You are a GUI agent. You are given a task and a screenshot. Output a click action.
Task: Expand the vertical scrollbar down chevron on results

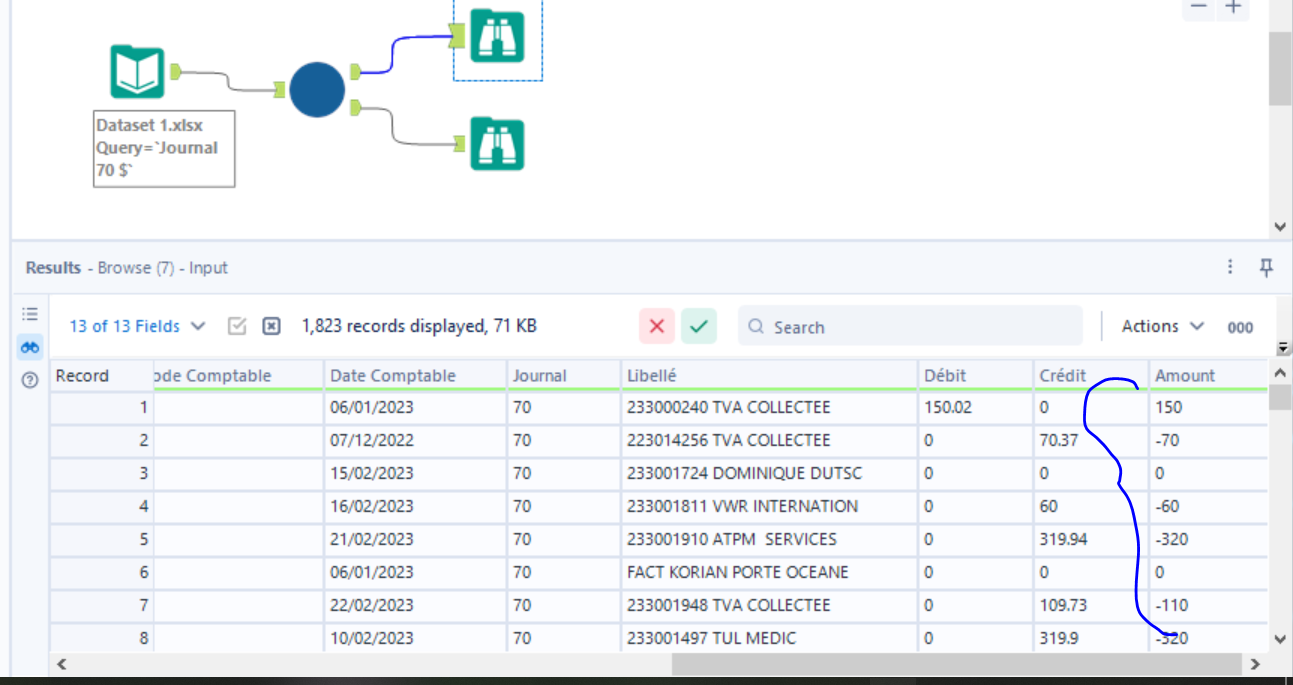coord(1278,637)
